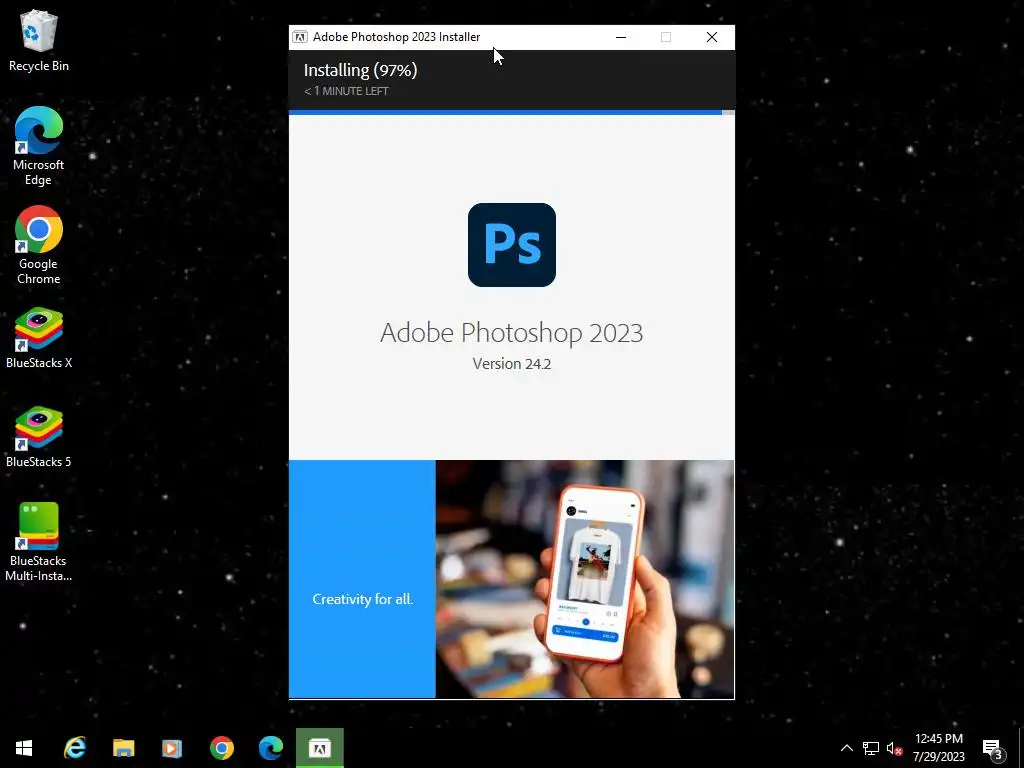The width and height of the screenshot is (1024, 768).
Task: Click the 'Version 24.2' label
Action: click(x=511, y=364)
